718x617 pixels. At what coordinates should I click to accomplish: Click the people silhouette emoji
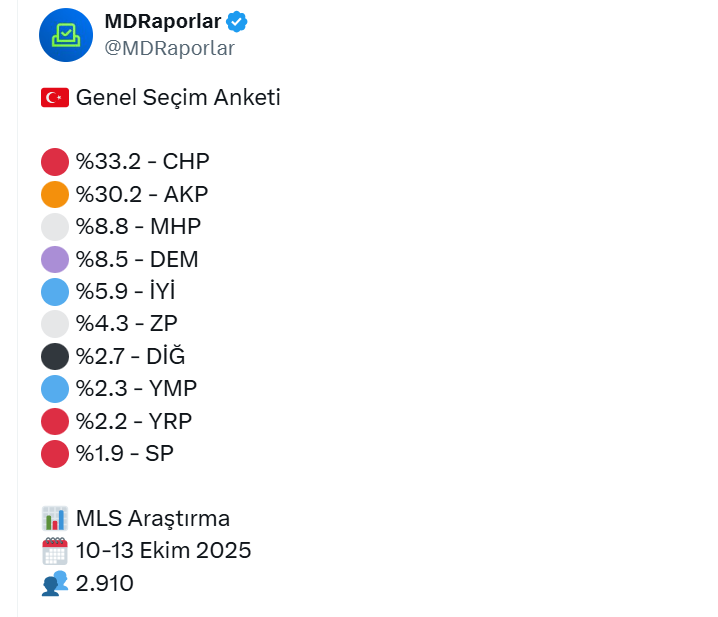(54, 583)
